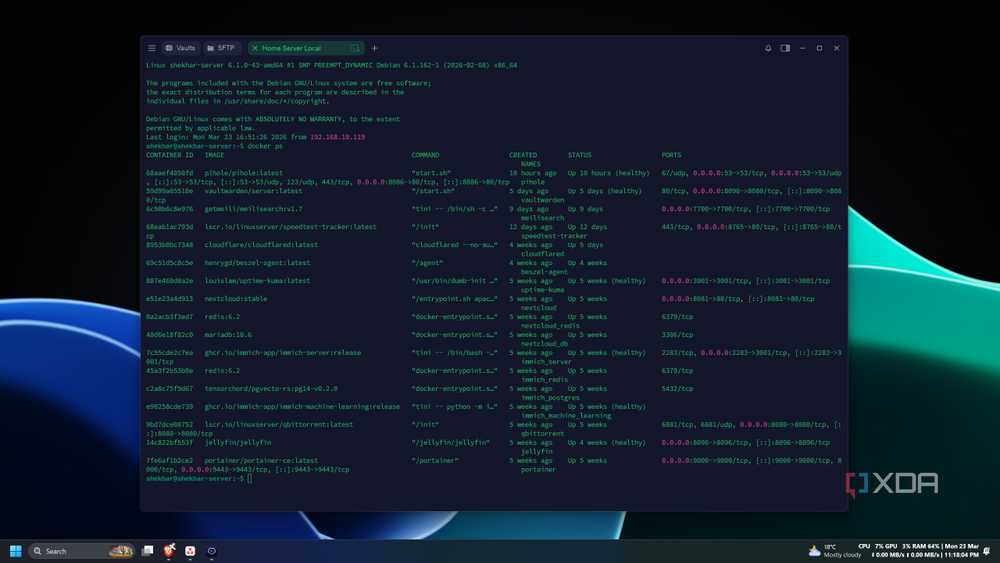
Task: Open Brave browser from the taskbar
Action: [169, 550]
